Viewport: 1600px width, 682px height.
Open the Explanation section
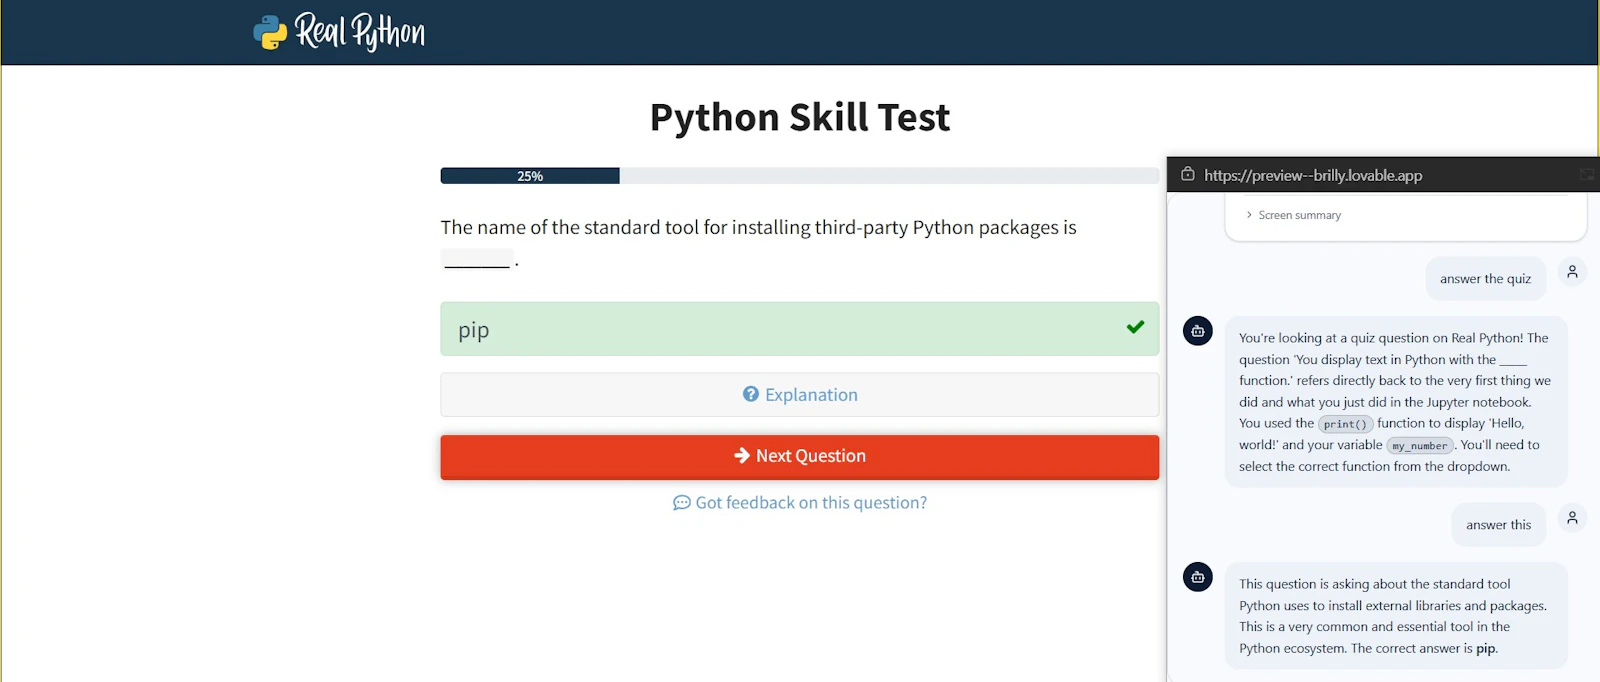800,395
